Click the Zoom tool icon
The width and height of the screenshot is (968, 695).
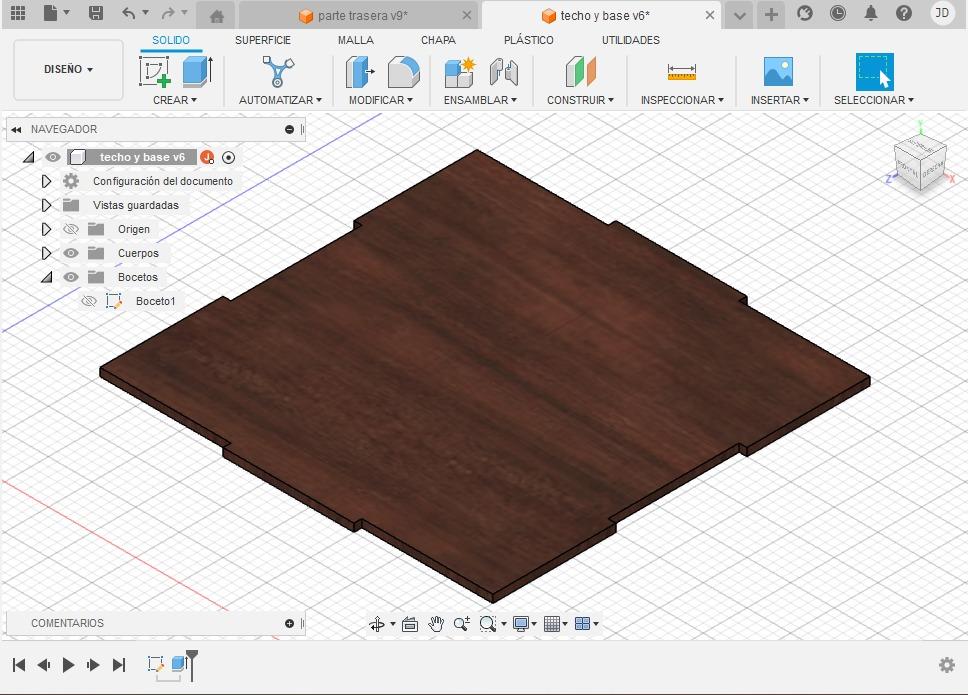pyautogui.click(x=462, y=624)
